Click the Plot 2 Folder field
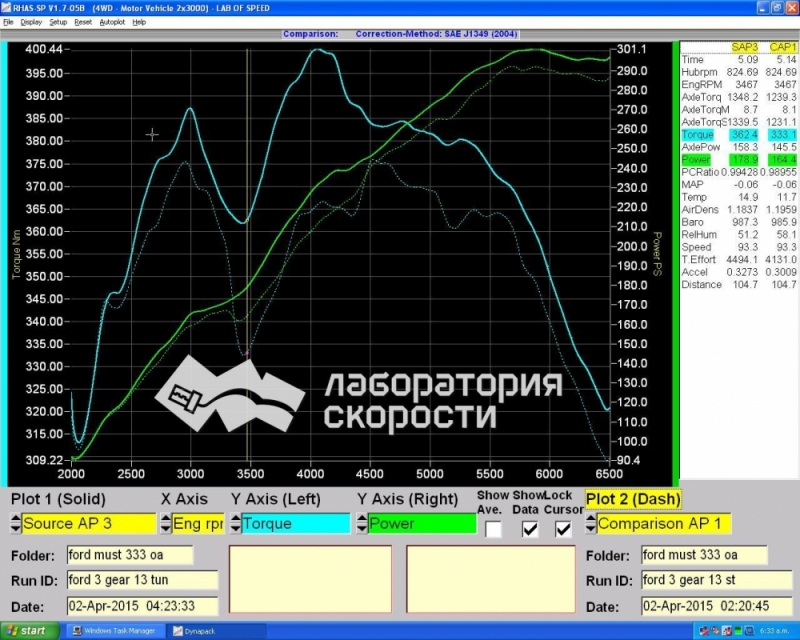Viewport: 800px width, 640px height. tap(704, 555)
